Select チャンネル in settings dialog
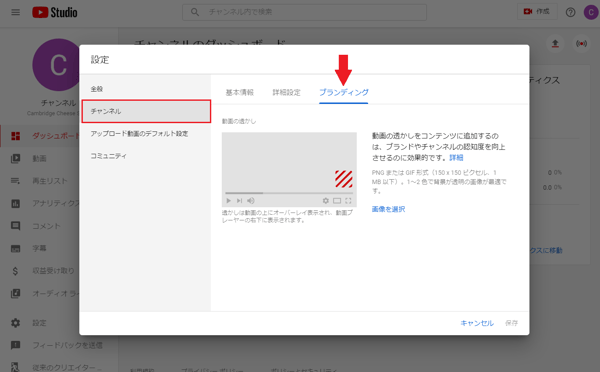Screen dimensions: 600x372 146,111
